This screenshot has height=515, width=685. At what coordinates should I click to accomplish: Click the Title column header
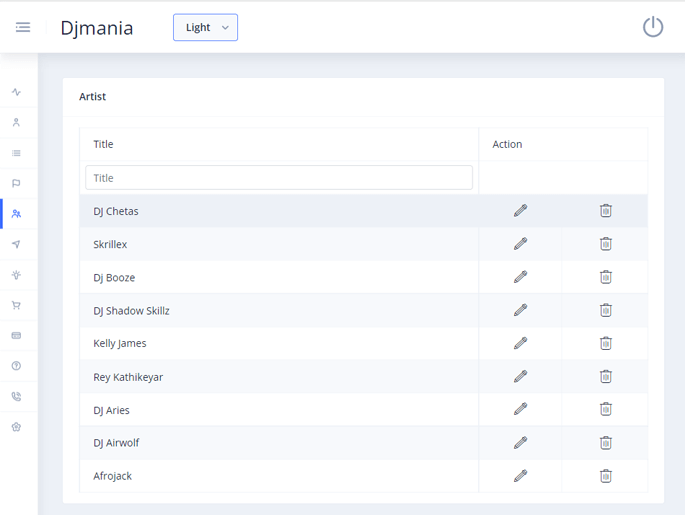tap(104, 144)
